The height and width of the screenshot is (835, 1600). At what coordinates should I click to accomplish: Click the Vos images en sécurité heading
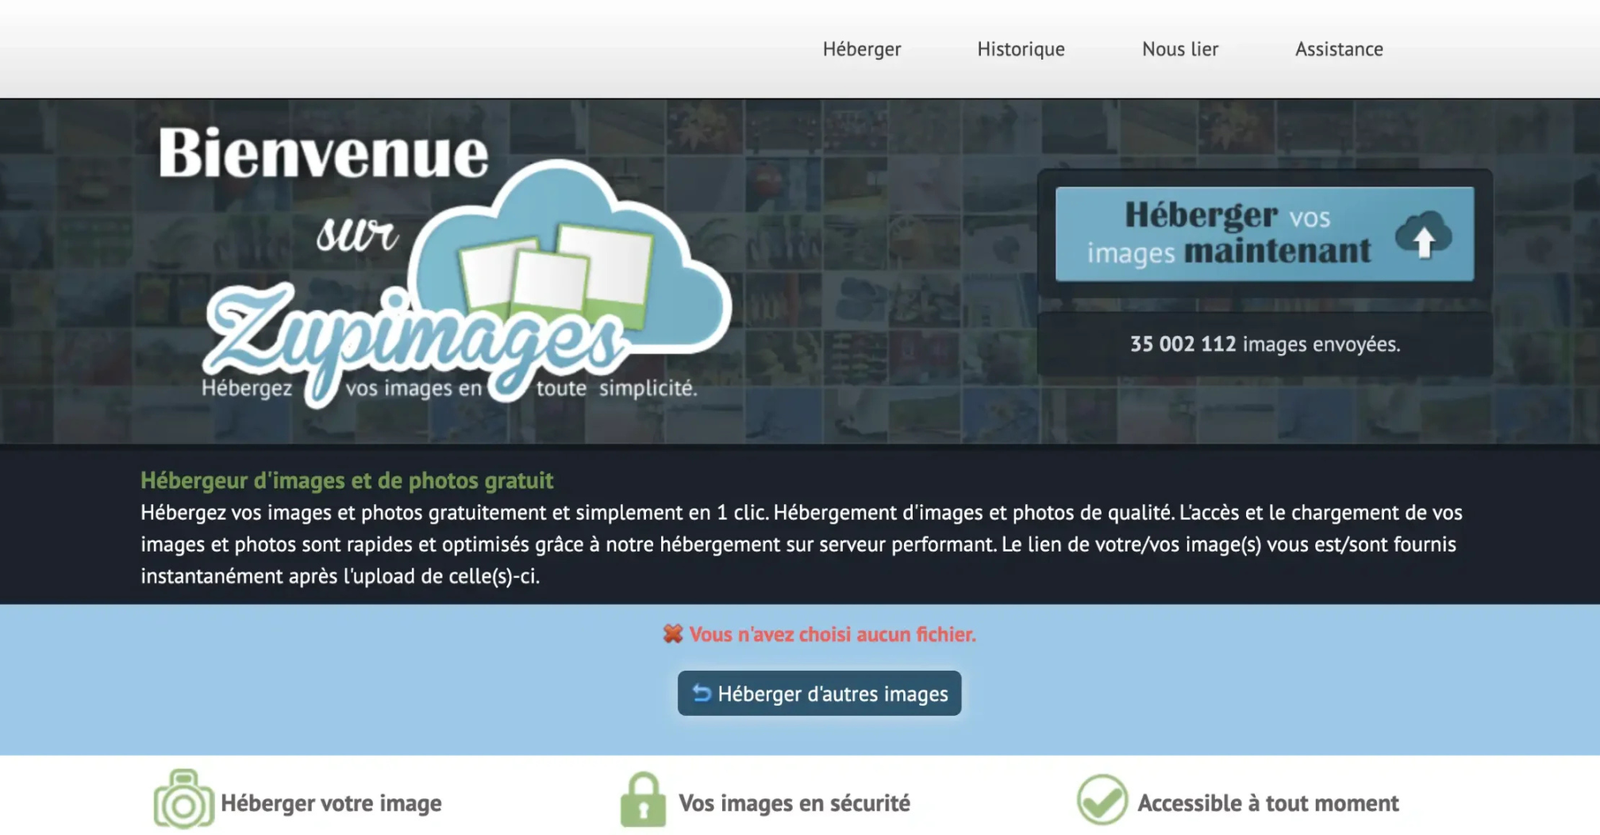coord(794,803)
